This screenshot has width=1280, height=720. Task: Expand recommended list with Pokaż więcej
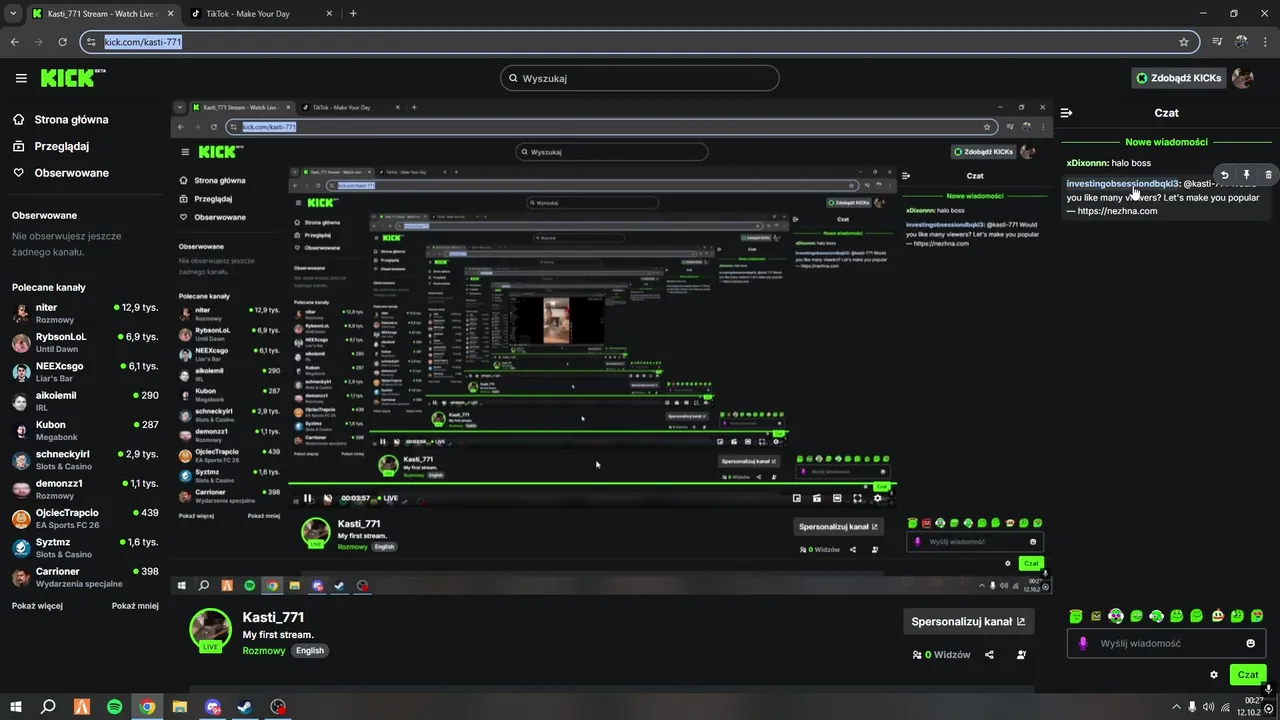[x=37, y=605]
